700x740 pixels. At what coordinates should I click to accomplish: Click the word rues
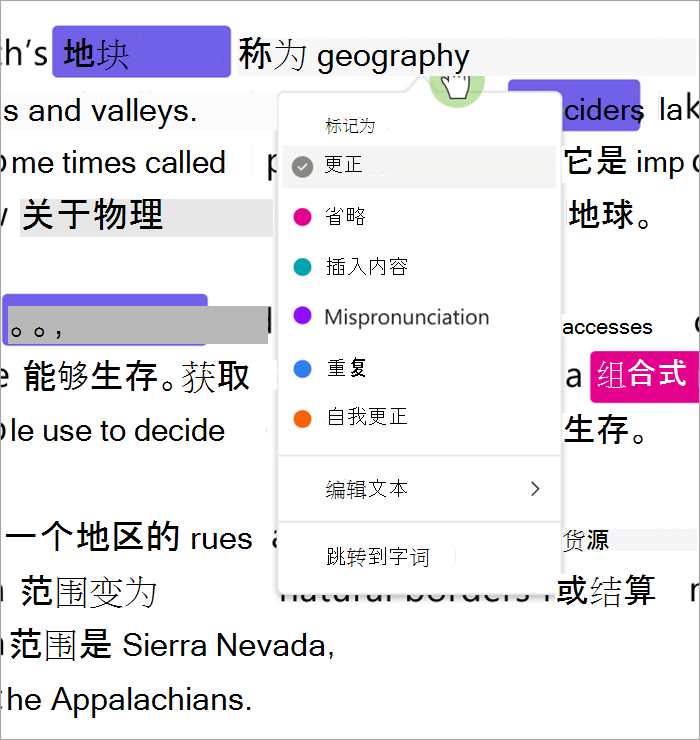coord(221,539)
